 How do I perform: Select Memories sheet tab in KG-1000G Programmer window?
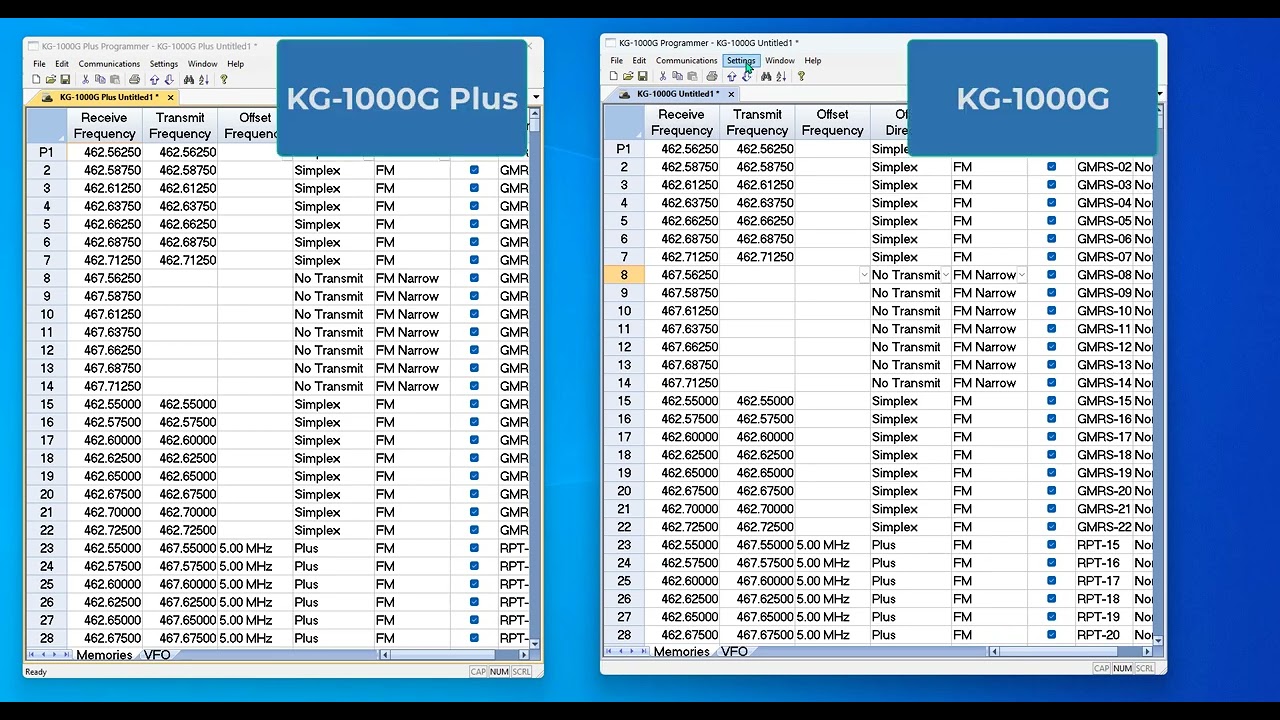[682, 652]
